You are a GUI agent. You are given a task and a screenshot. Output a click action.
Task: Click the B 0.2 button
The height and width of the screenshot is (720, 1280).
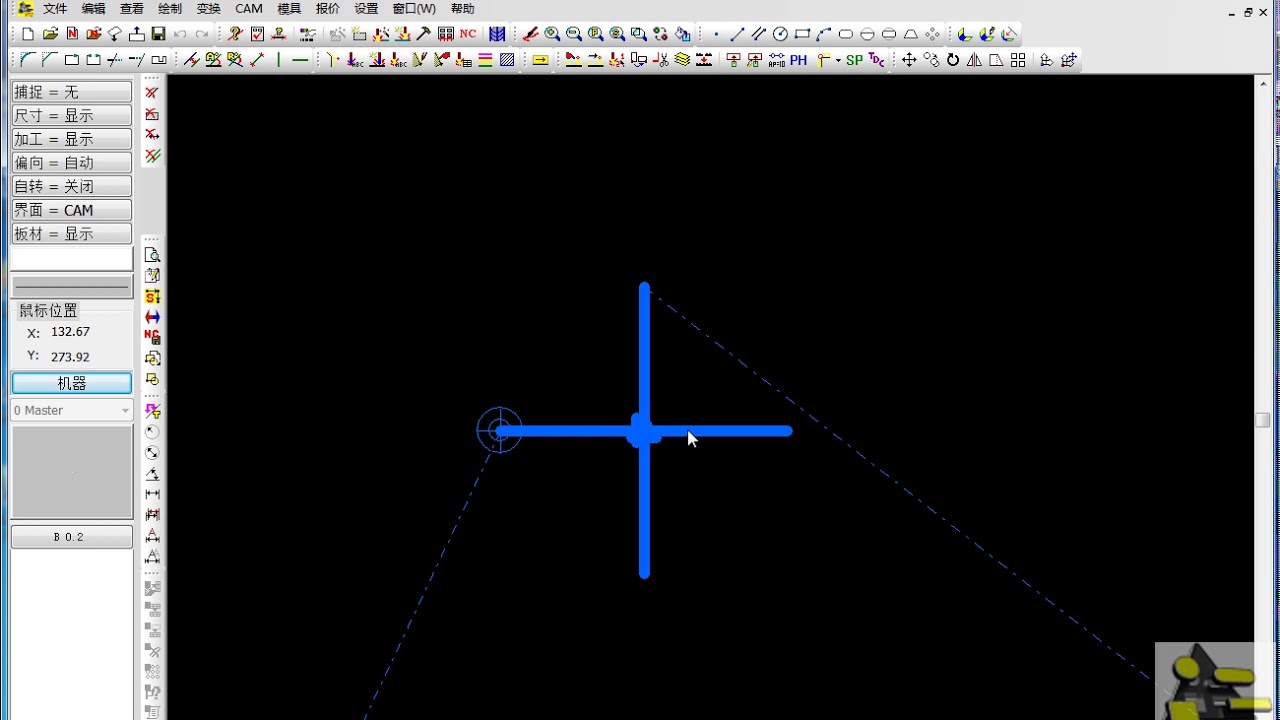[x=72, y=537]
